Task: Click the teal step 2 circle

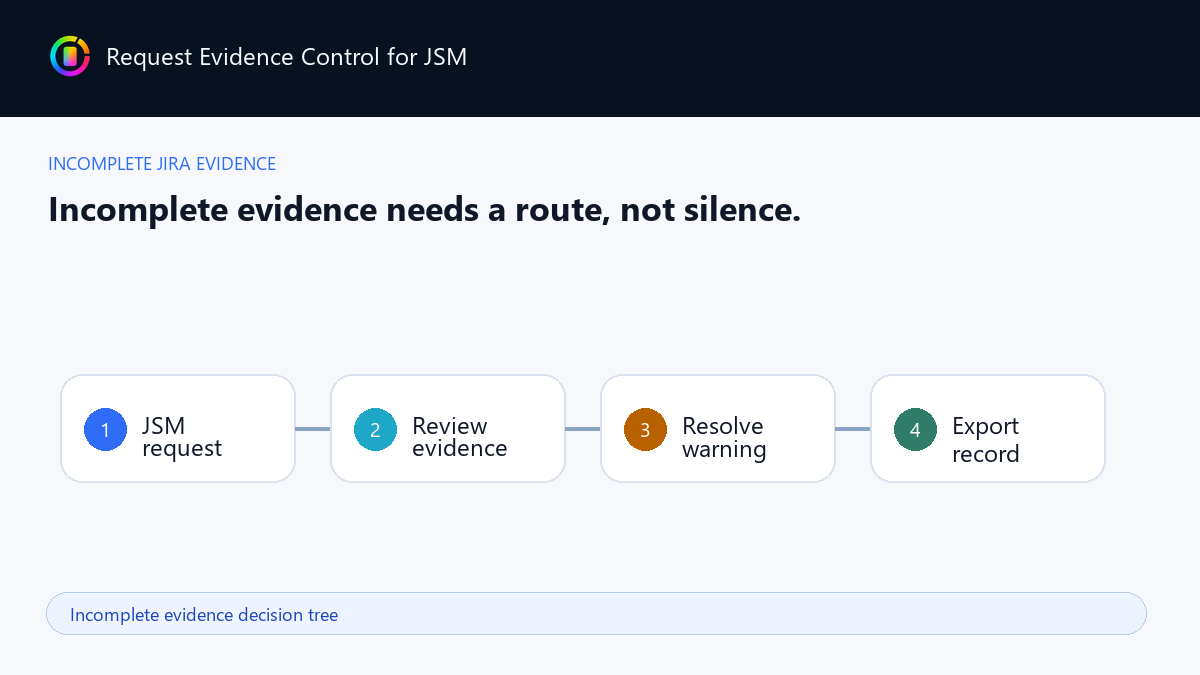Action: click(x=375, y=430)
